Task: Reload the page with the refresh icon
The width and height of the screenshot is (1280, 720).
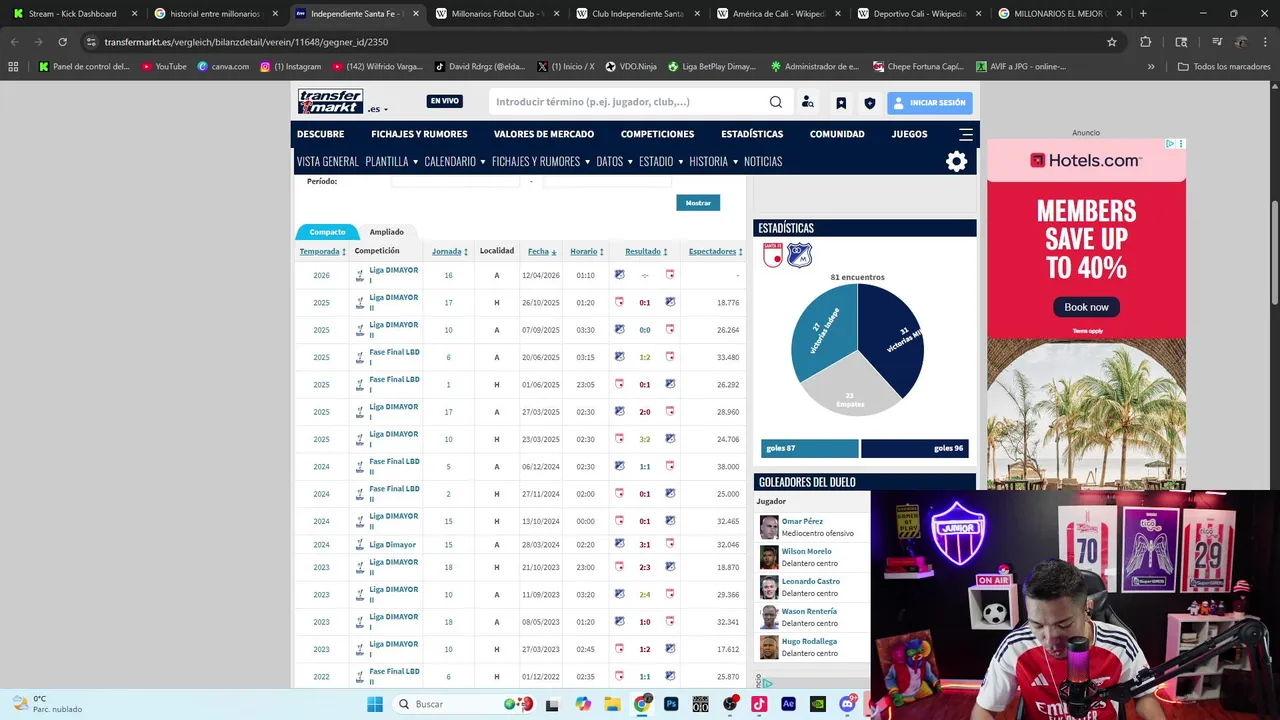Action: click(62, 42)
